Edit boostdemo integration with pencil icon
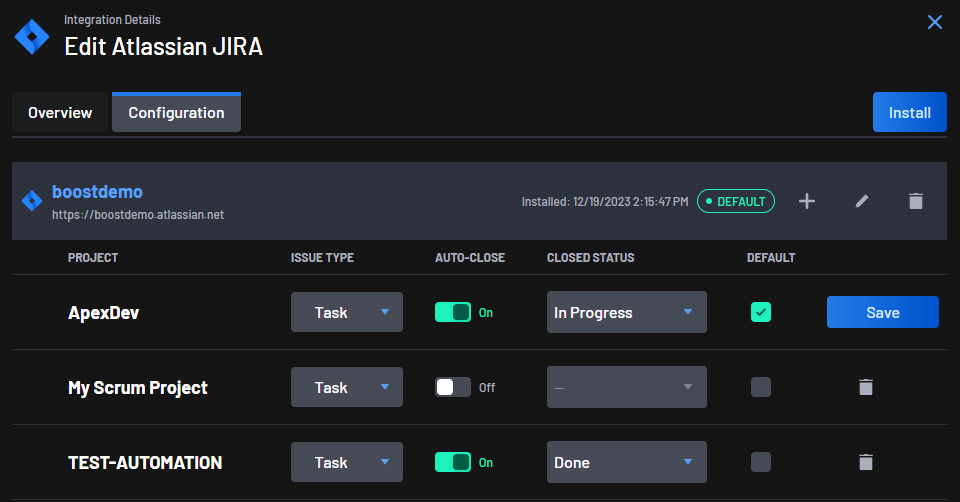 (x=861, y=201)
